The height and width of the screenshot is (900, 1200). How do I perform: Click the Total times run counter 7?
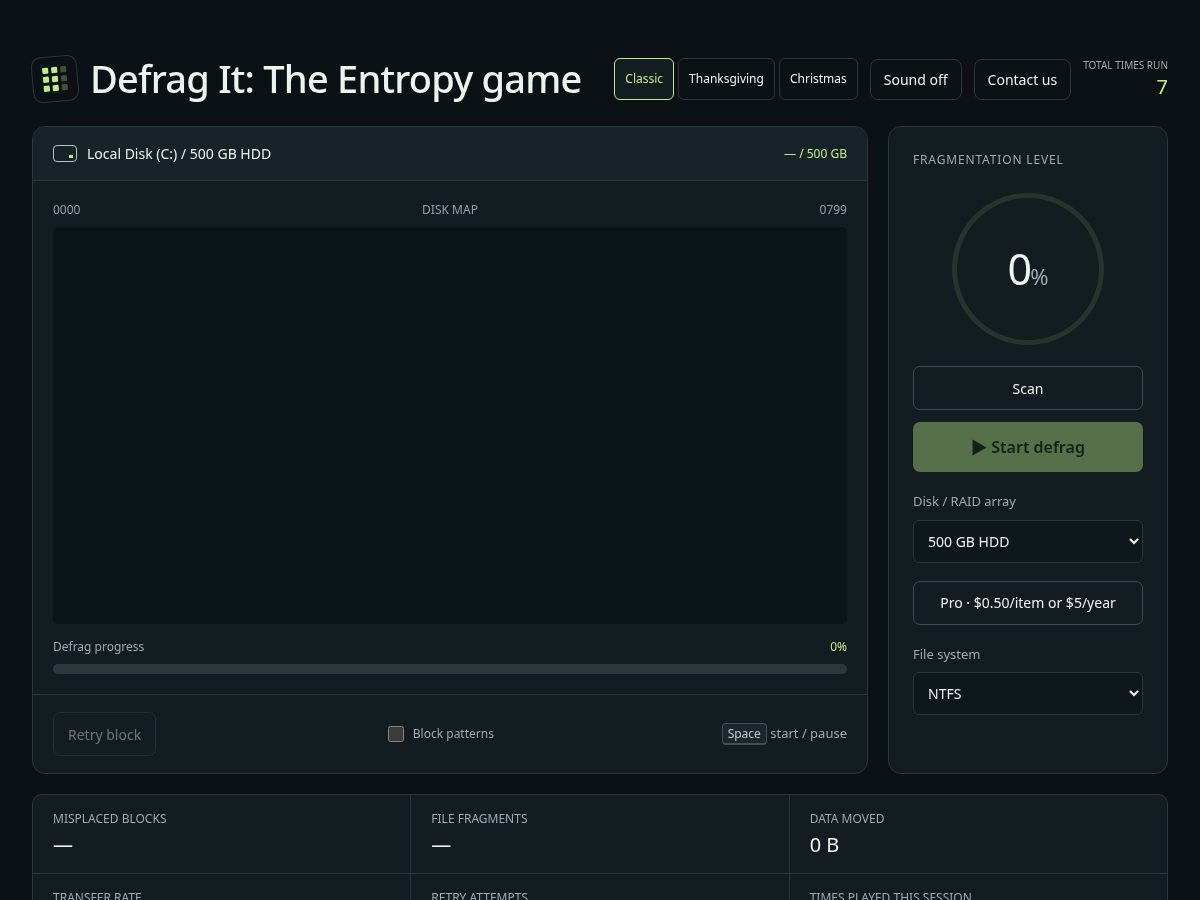click(x=1162, y=87)
